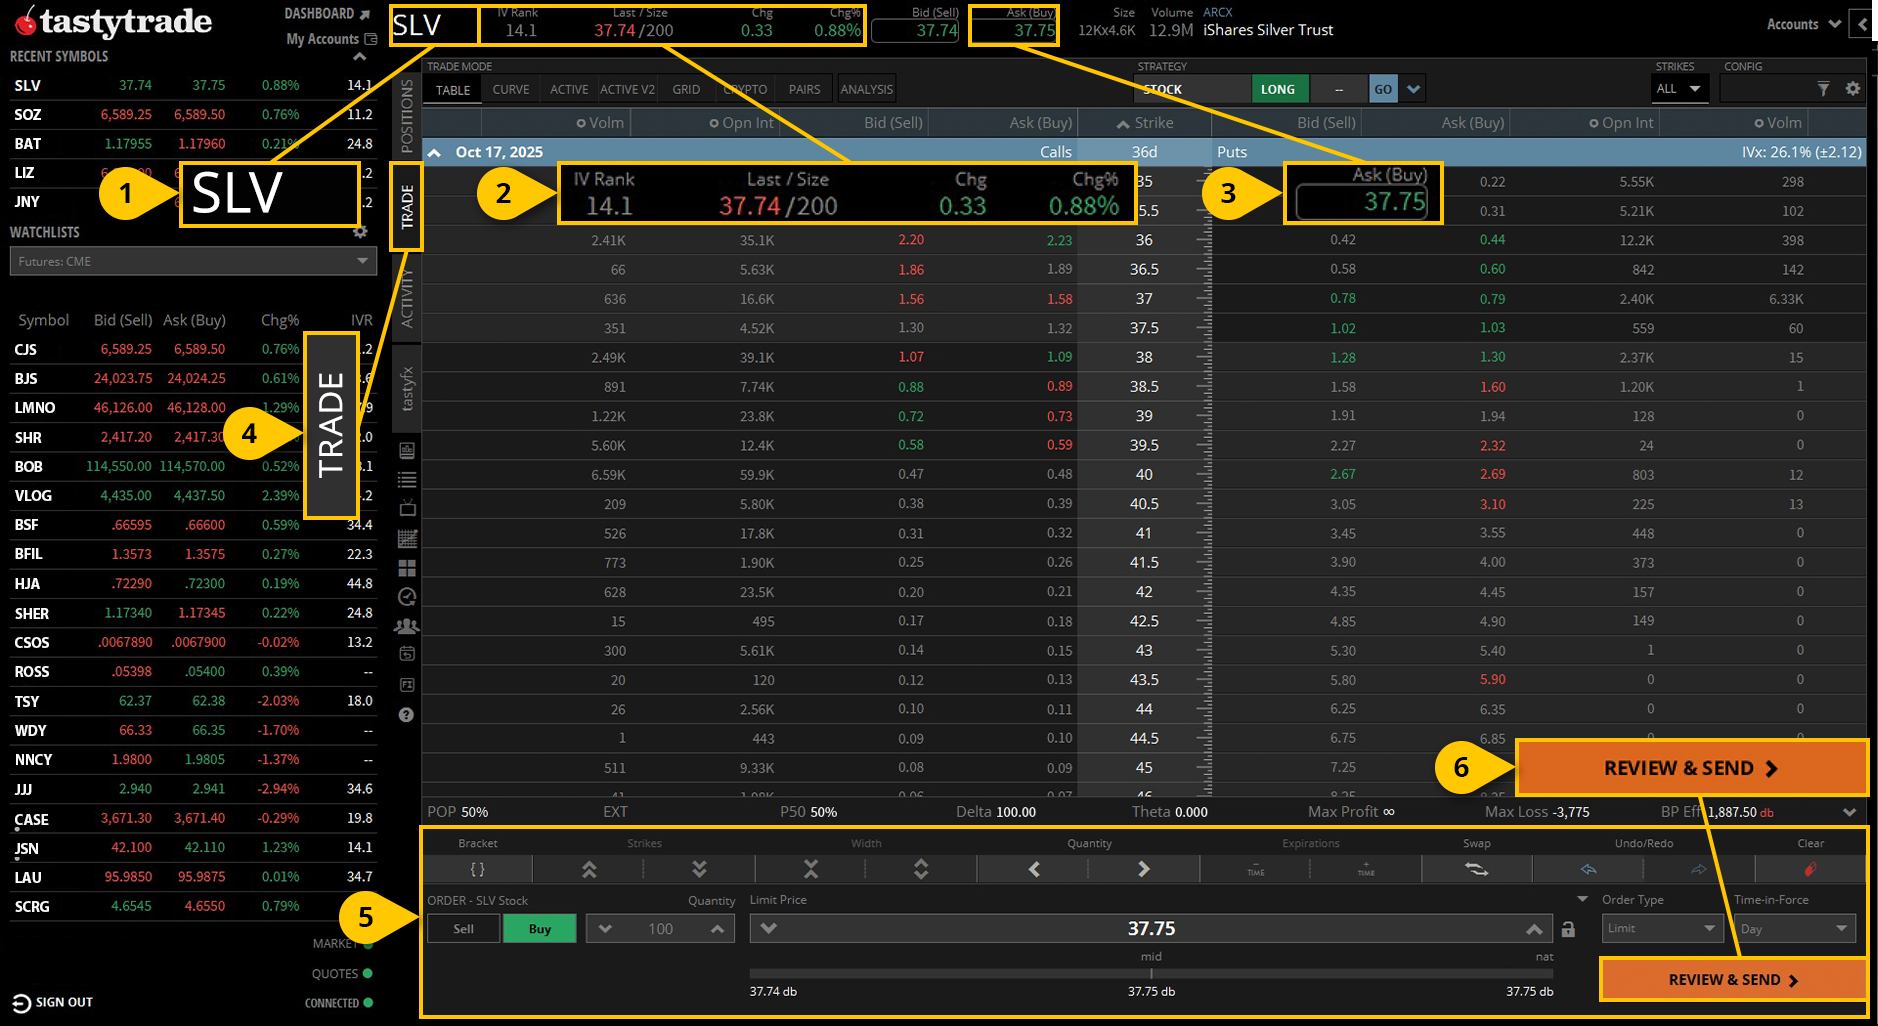Open the watchlists settings gear

pos(361,230)
